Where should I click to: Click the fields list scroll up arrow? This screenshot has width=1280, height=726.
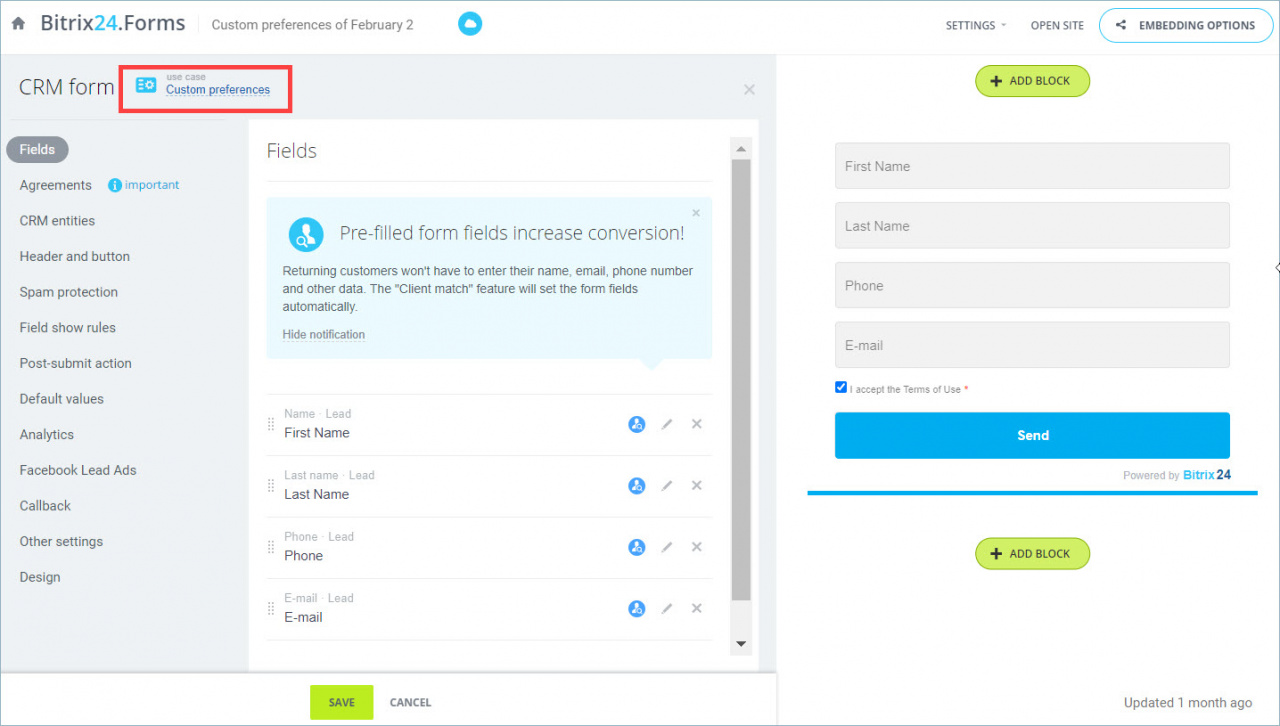click(x=741, y=149)
